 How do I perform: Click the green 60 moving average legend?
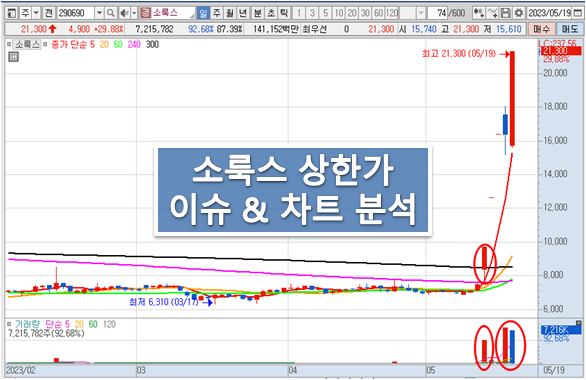click(x=118, y=44)
